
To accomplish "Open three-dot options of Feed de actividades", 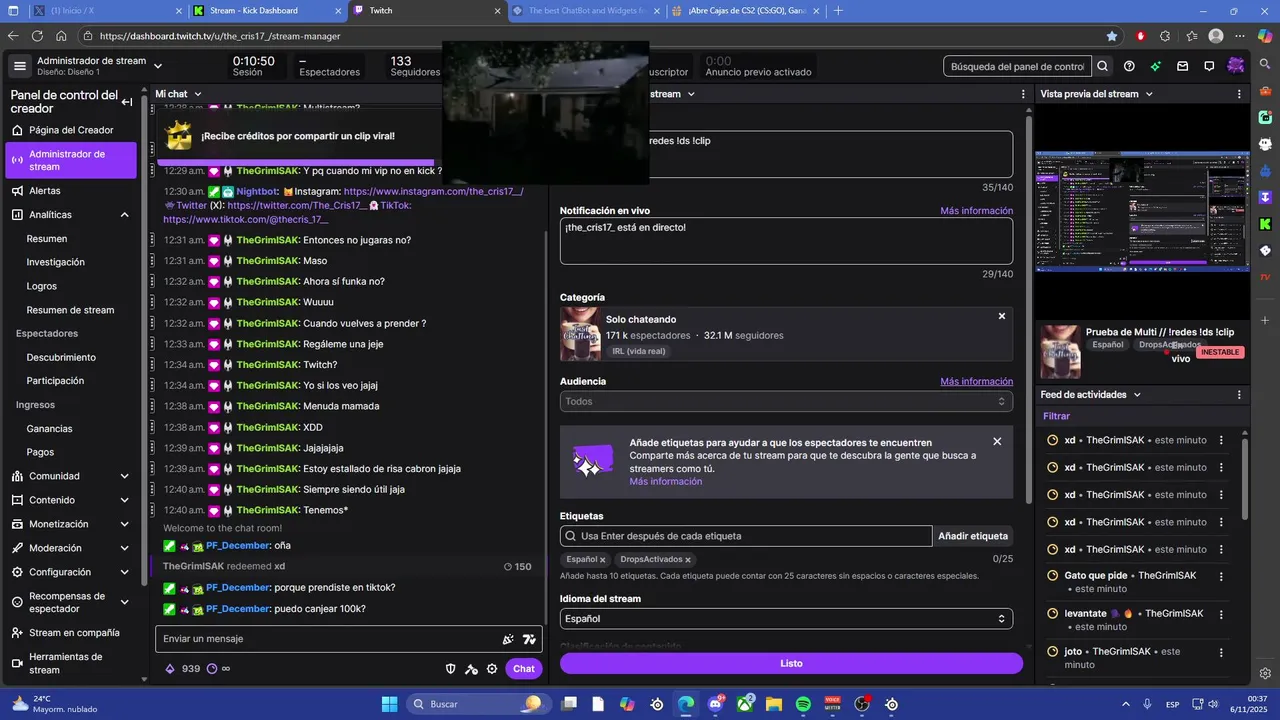I will click(1240, 395).
